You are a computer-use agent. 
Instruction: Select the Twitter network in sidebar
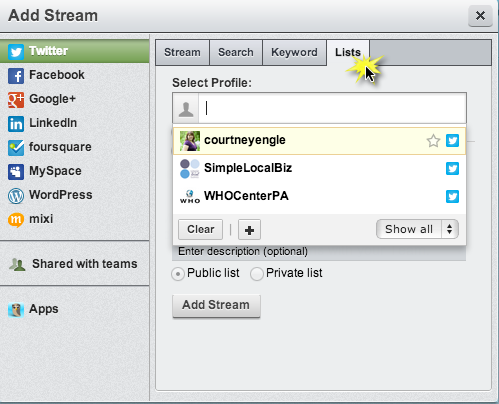tap(74, 51)
